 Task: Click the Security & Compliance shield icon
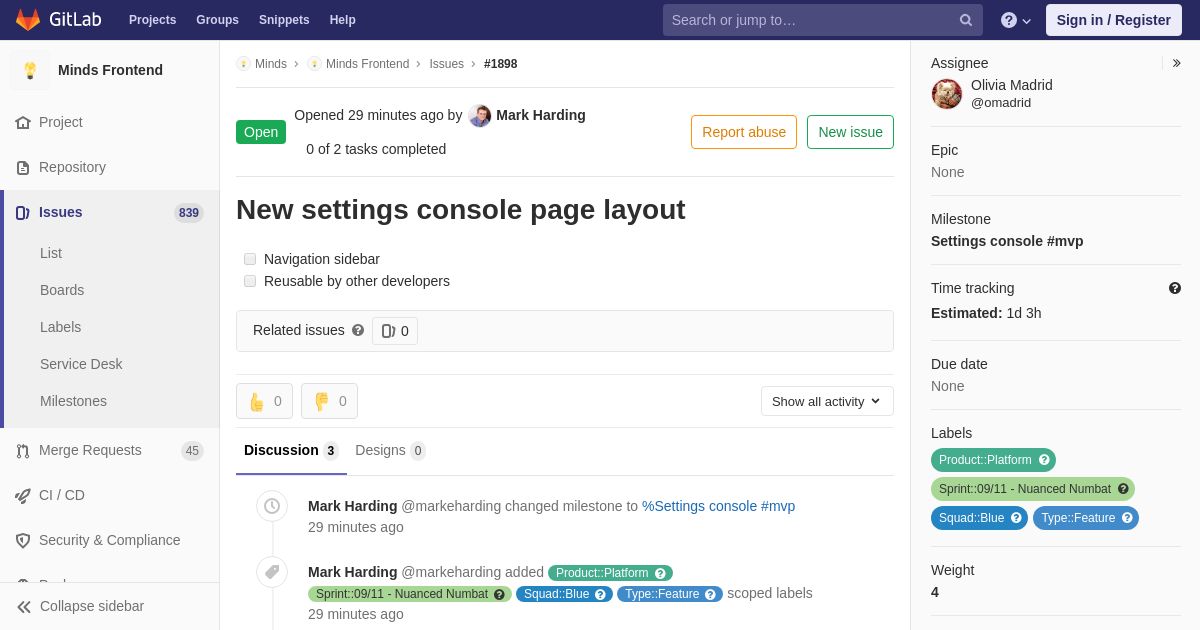(23, 540)
